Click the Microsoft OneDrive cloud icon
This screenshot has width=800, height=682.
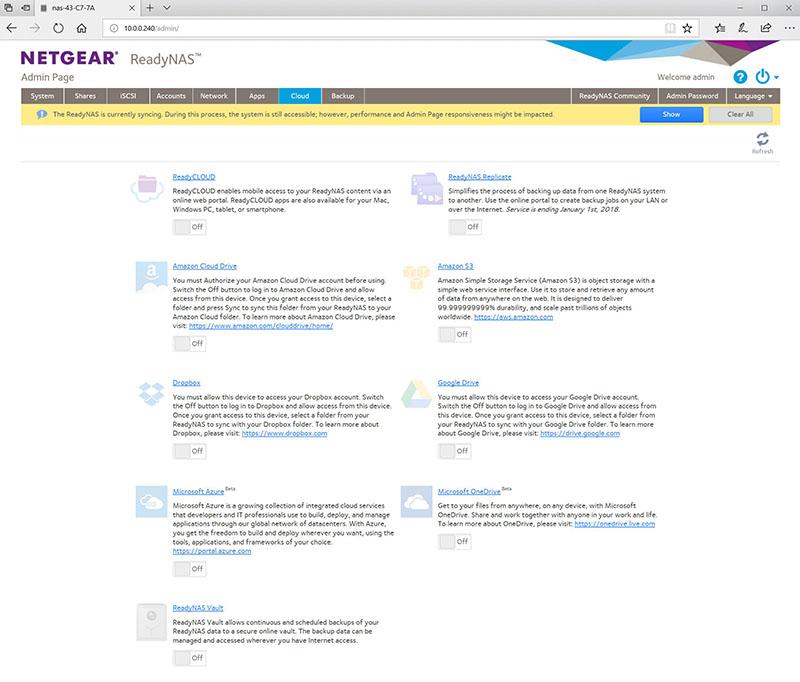[x=416, y=502]
